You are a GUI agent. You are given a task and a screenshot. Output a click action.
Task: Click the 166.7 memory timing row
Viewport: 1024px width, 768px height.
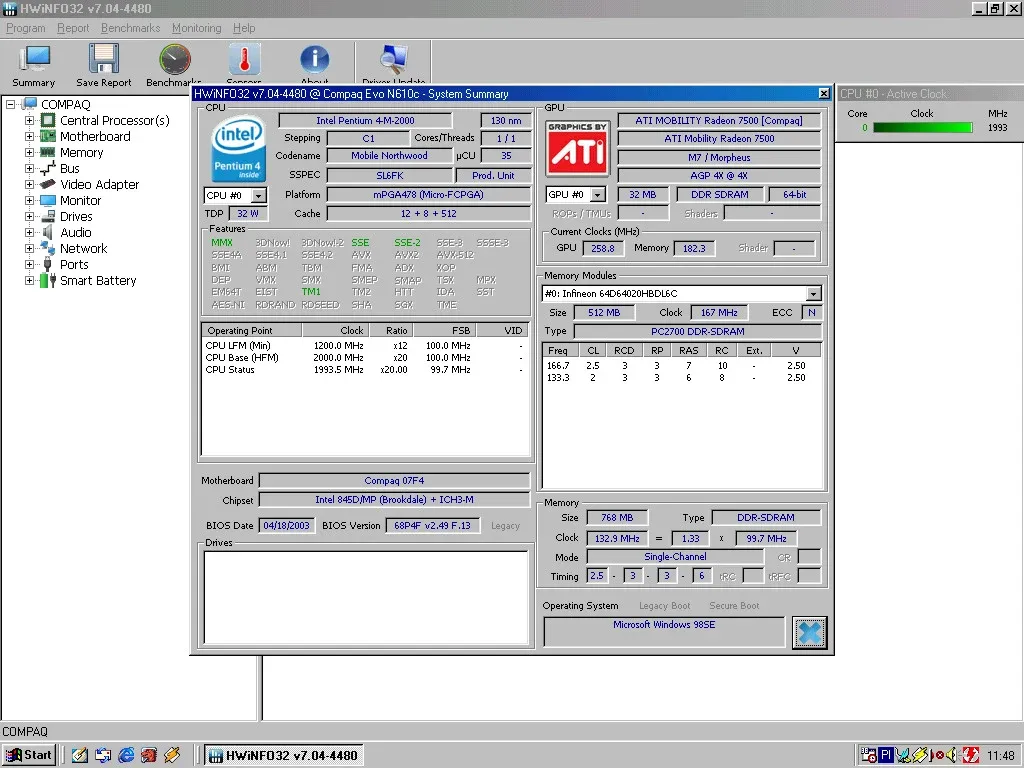[x=681, y=366]
